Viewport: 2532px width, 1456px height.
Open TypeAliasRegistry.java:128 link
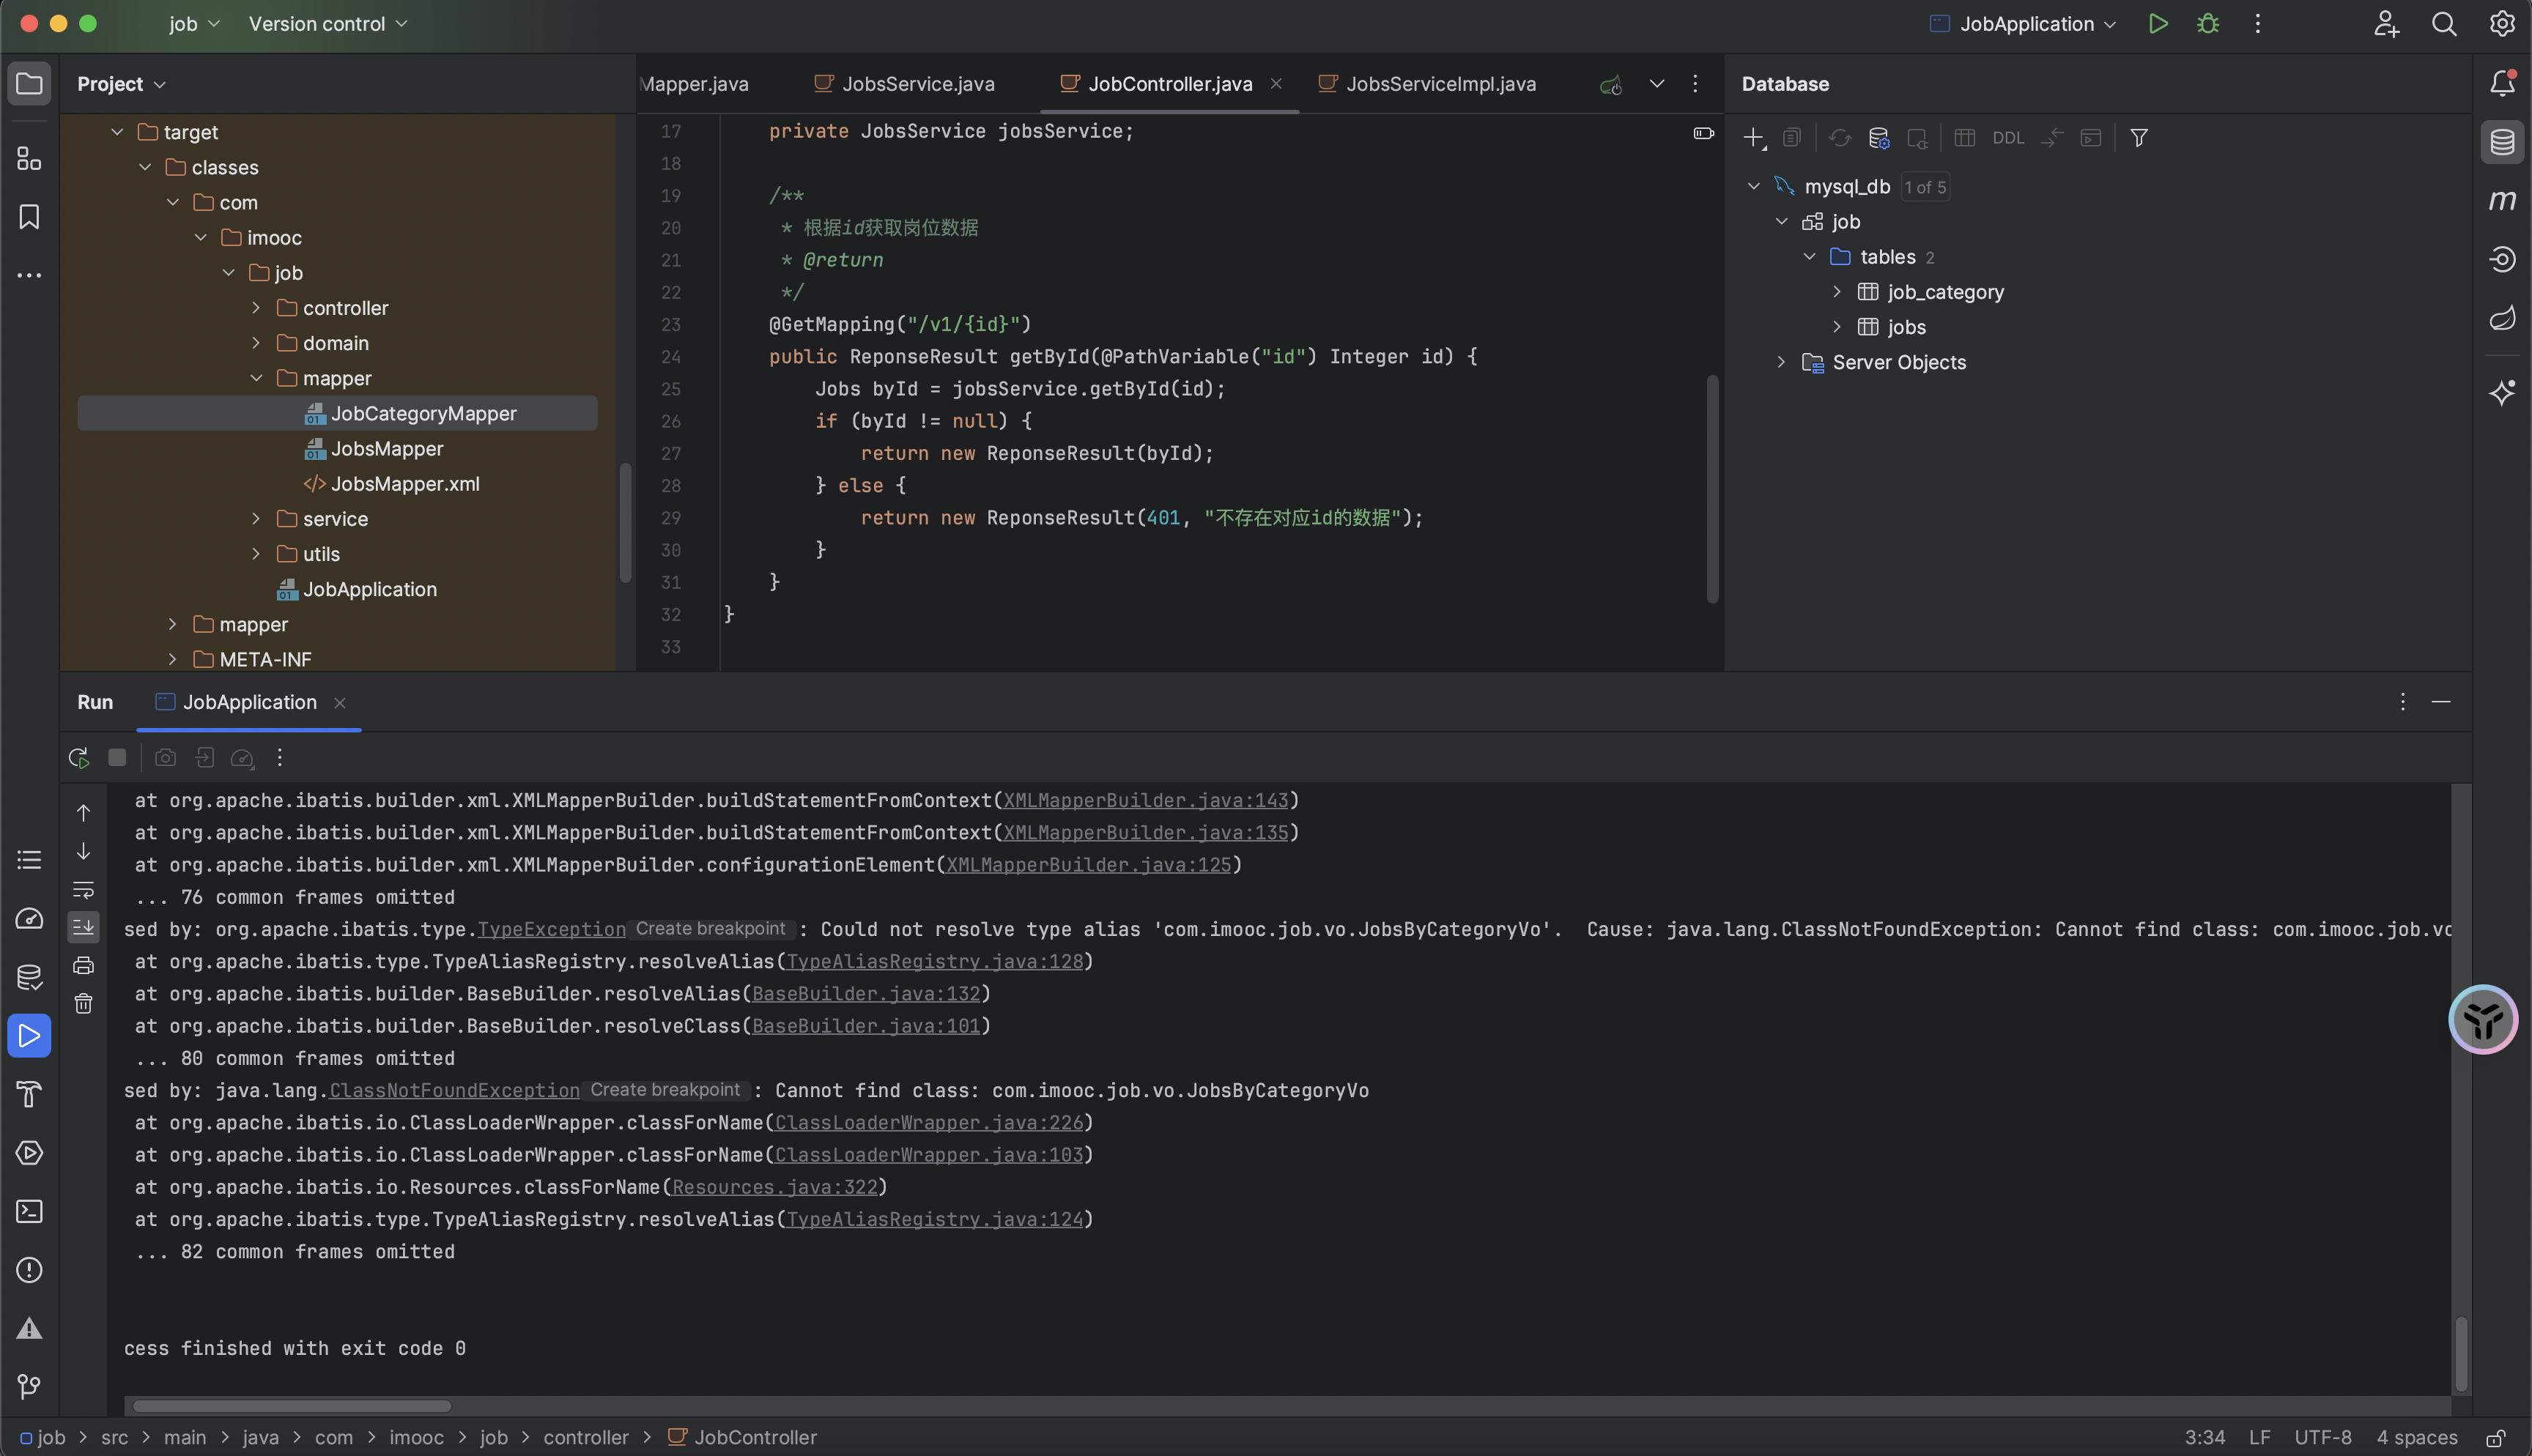[935, 962]
